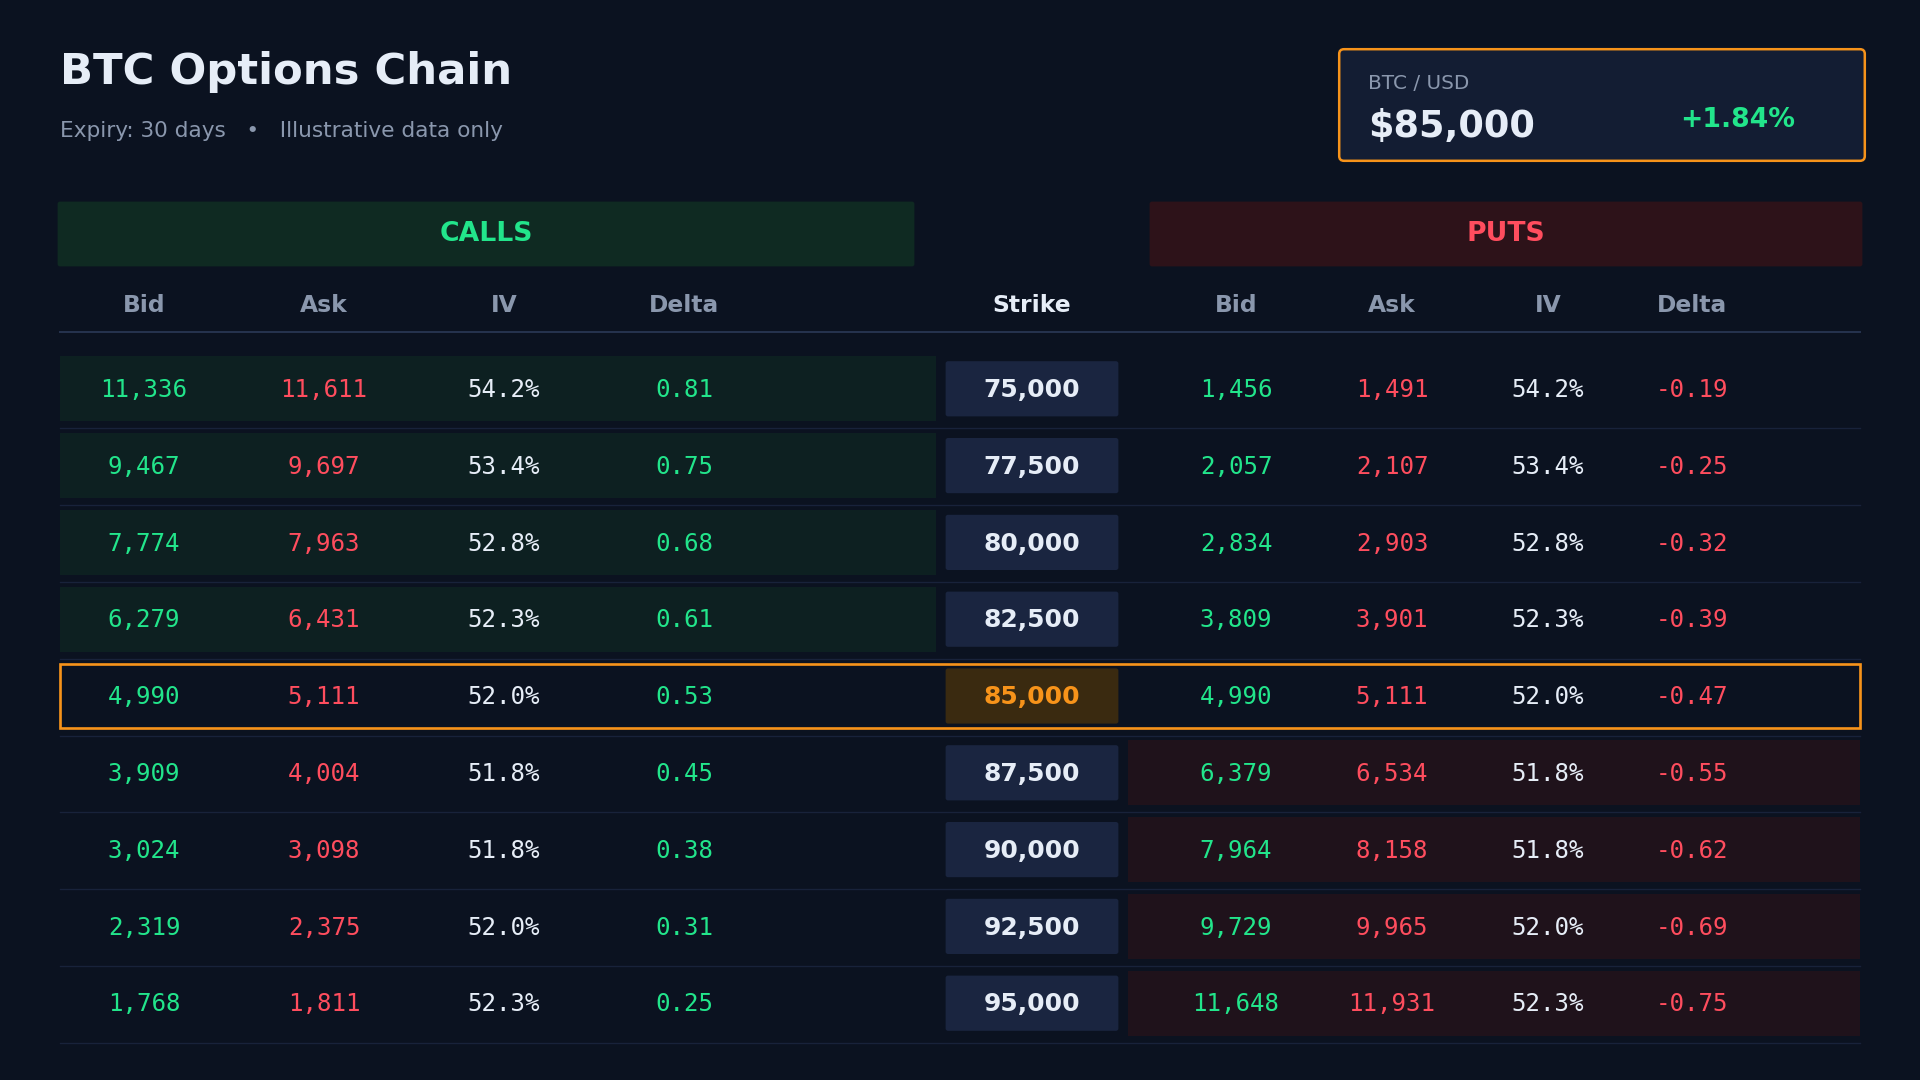1920x1080 pixels.
Task: Click call ask 6,431
Action: pos(324,619)
